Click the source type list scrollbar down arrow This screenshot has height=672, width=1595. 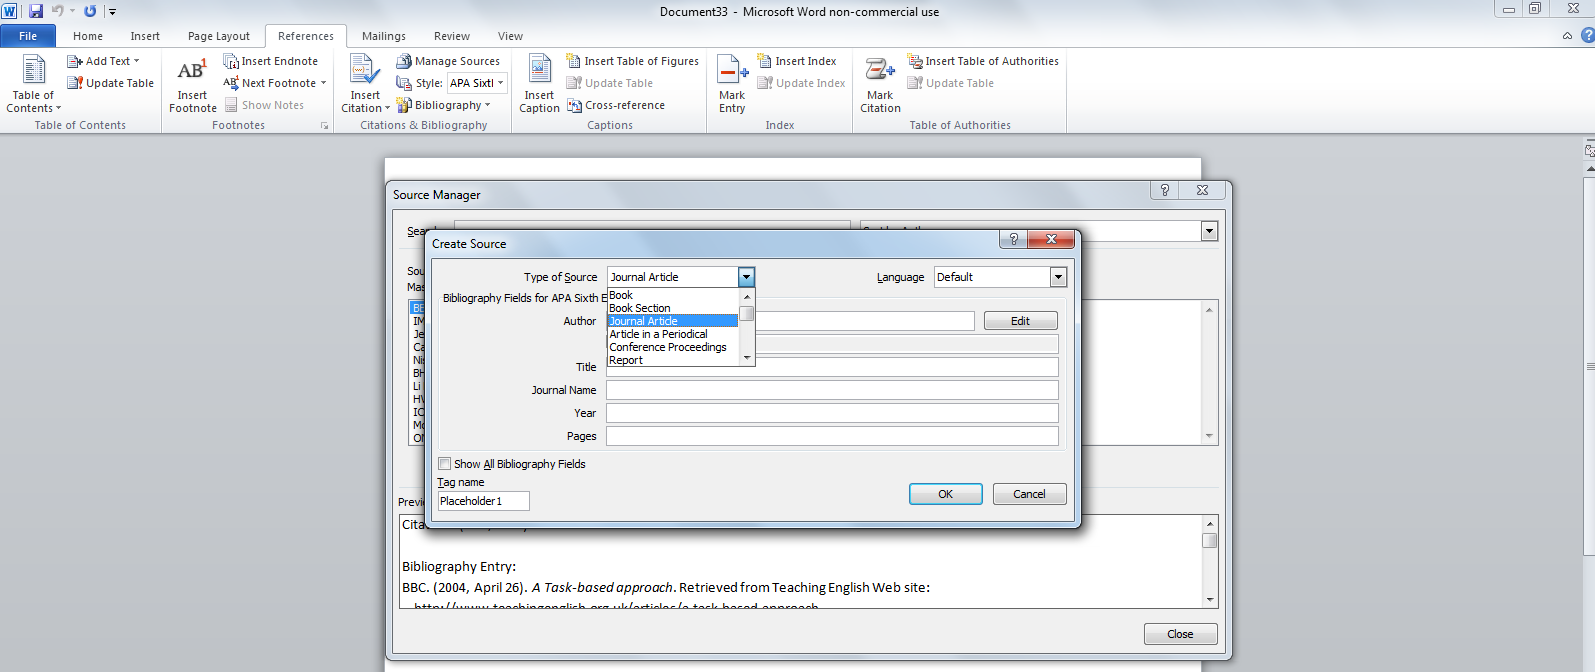click(747, 358)
